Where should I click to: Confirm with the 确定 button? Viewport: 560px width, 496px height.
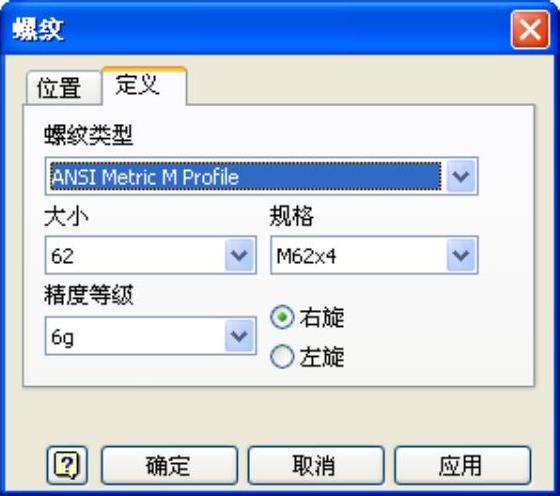tap(169, 465)
